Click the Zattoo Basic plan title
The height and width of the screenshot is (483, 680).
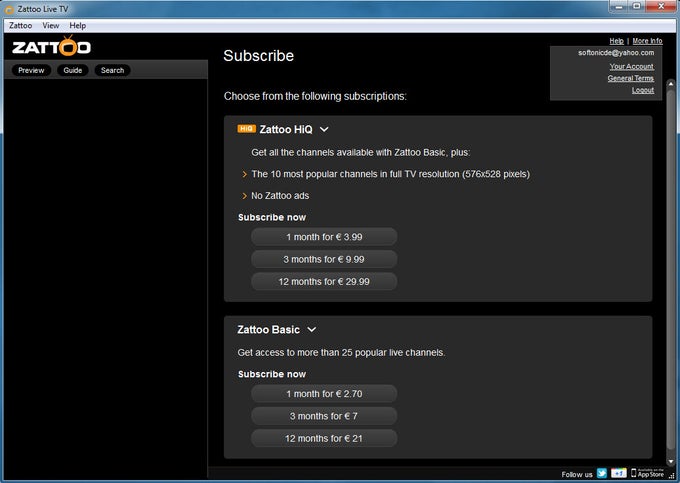click(x=268, y=330)
